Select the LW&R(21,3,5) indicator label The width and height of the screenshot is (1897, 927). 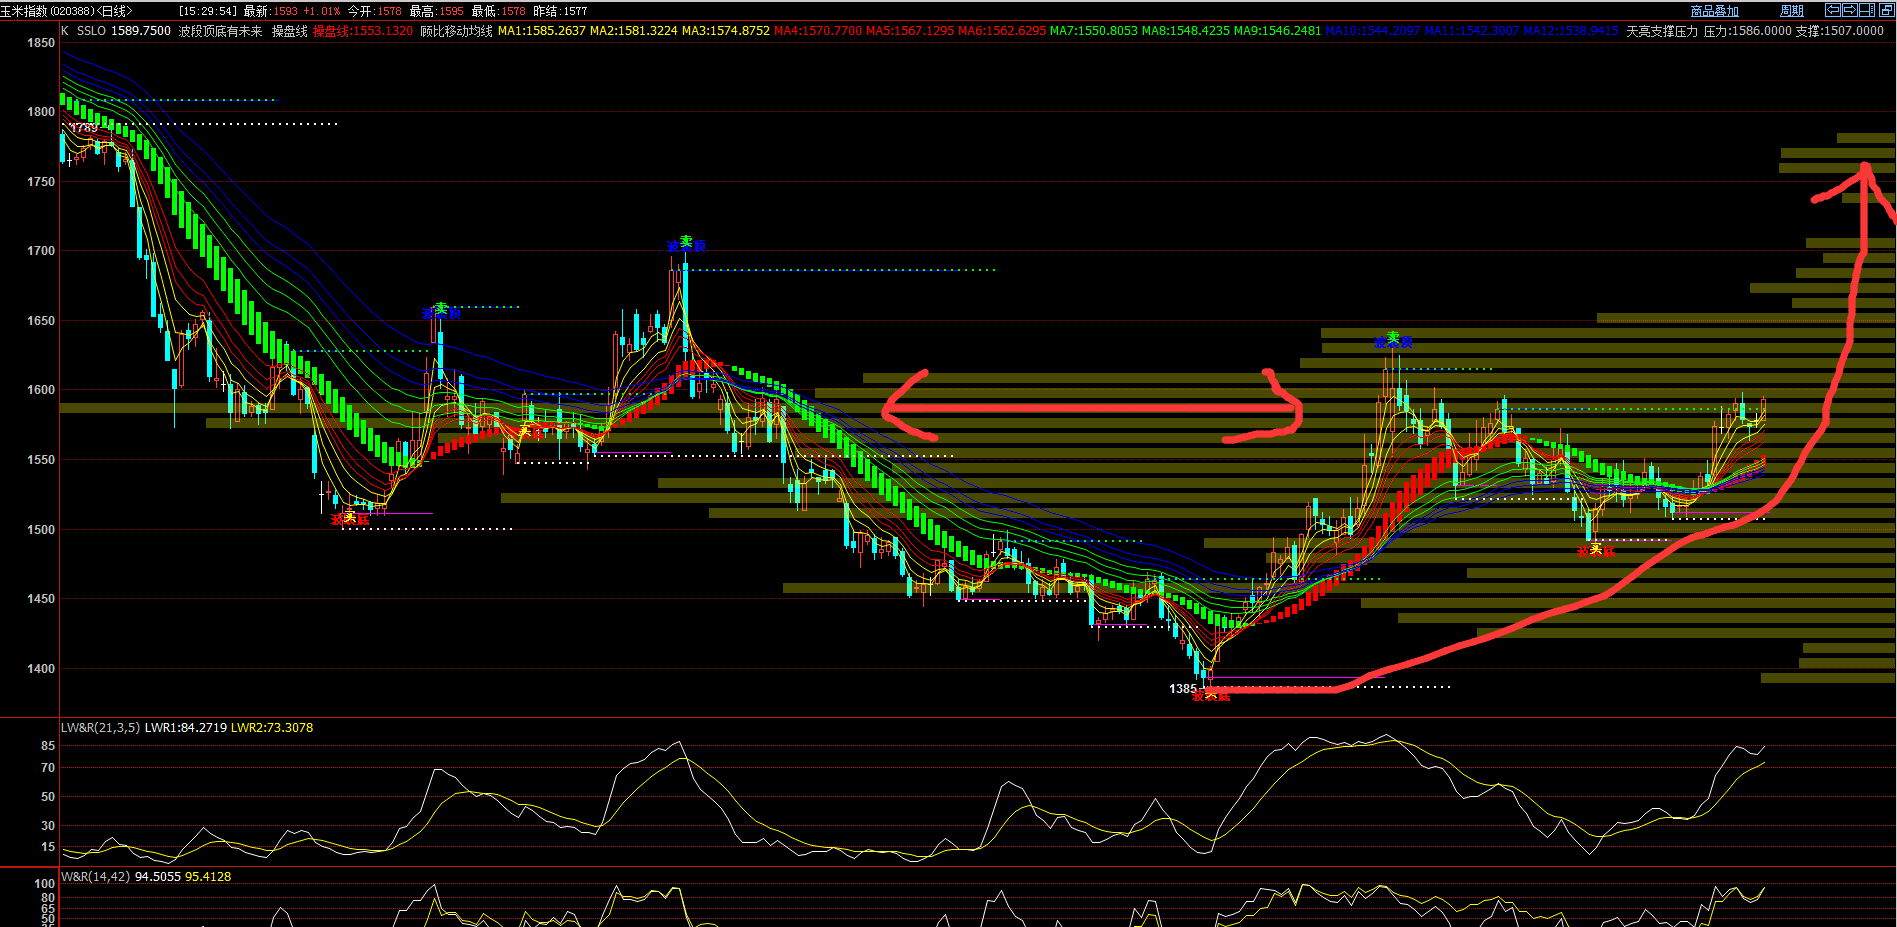tap(100, 728)
